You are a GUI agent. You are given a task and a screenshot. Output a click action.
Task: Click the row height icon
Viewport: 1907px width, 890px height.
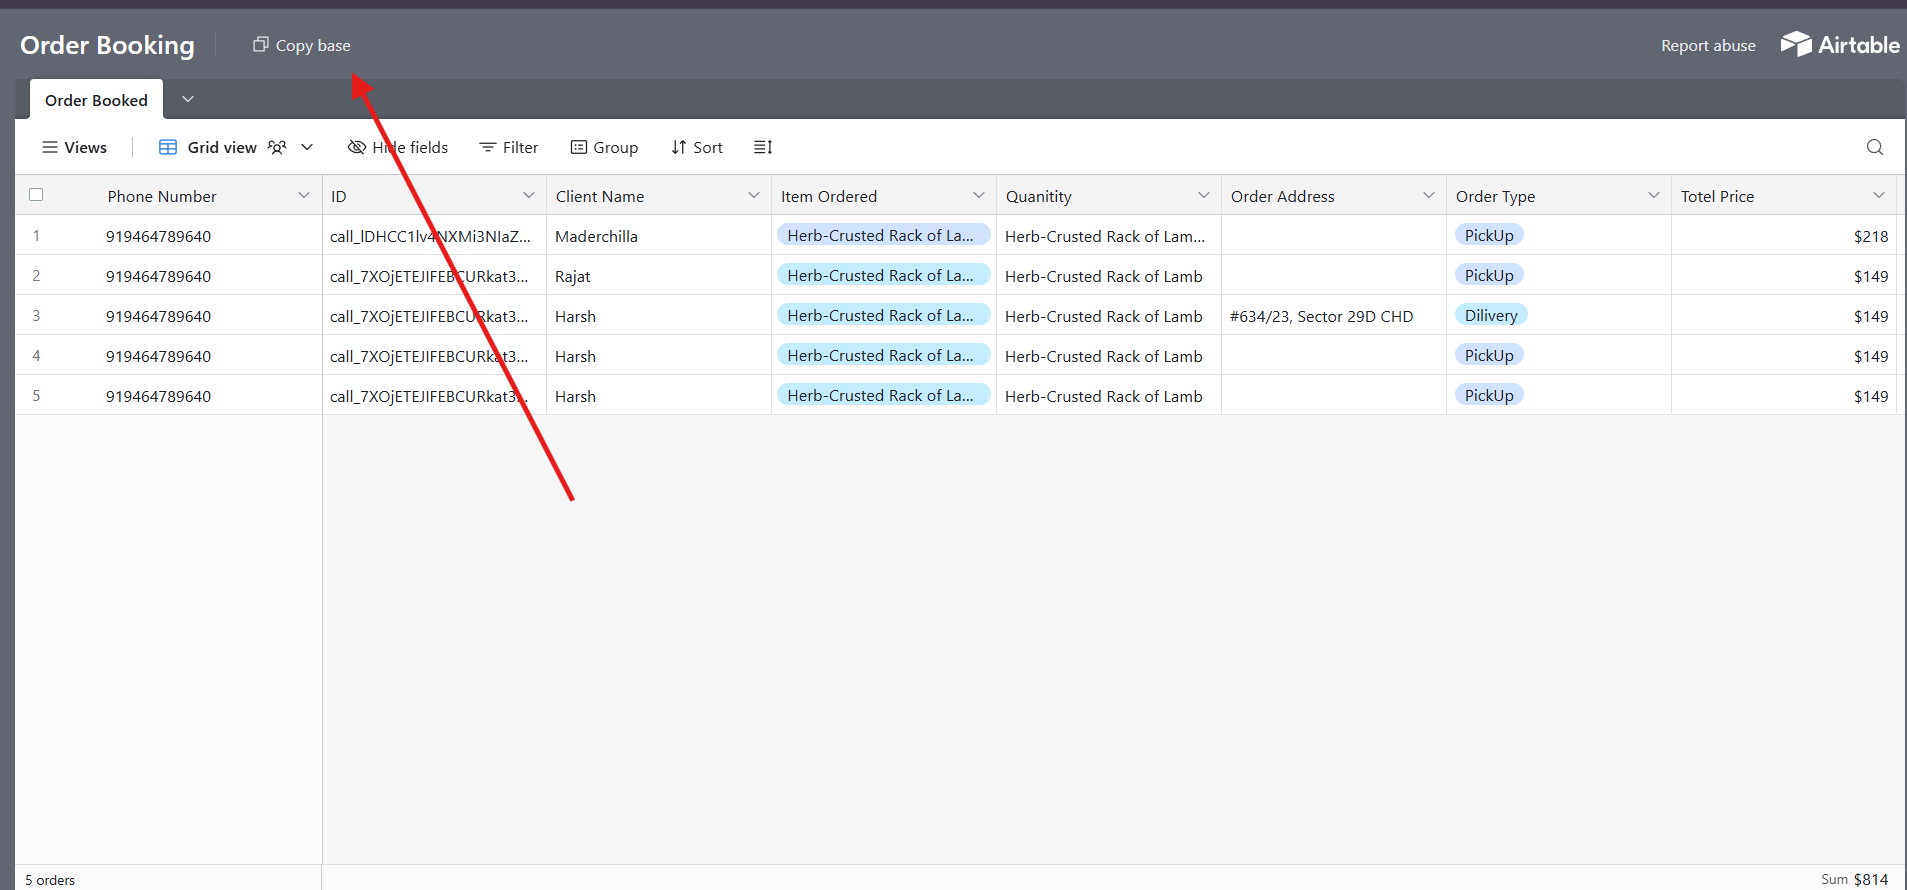(763, 147)
